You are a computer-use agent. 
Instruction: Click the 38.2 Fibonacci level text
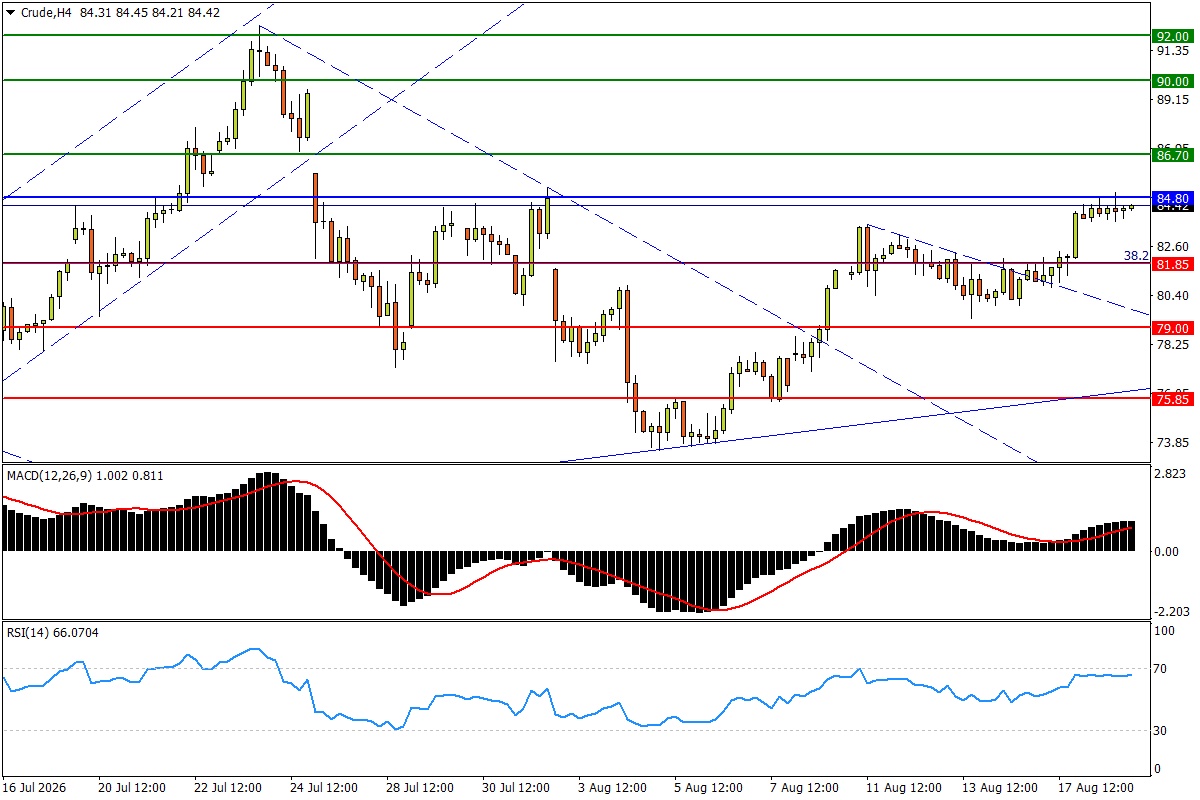pos(1135,256)
